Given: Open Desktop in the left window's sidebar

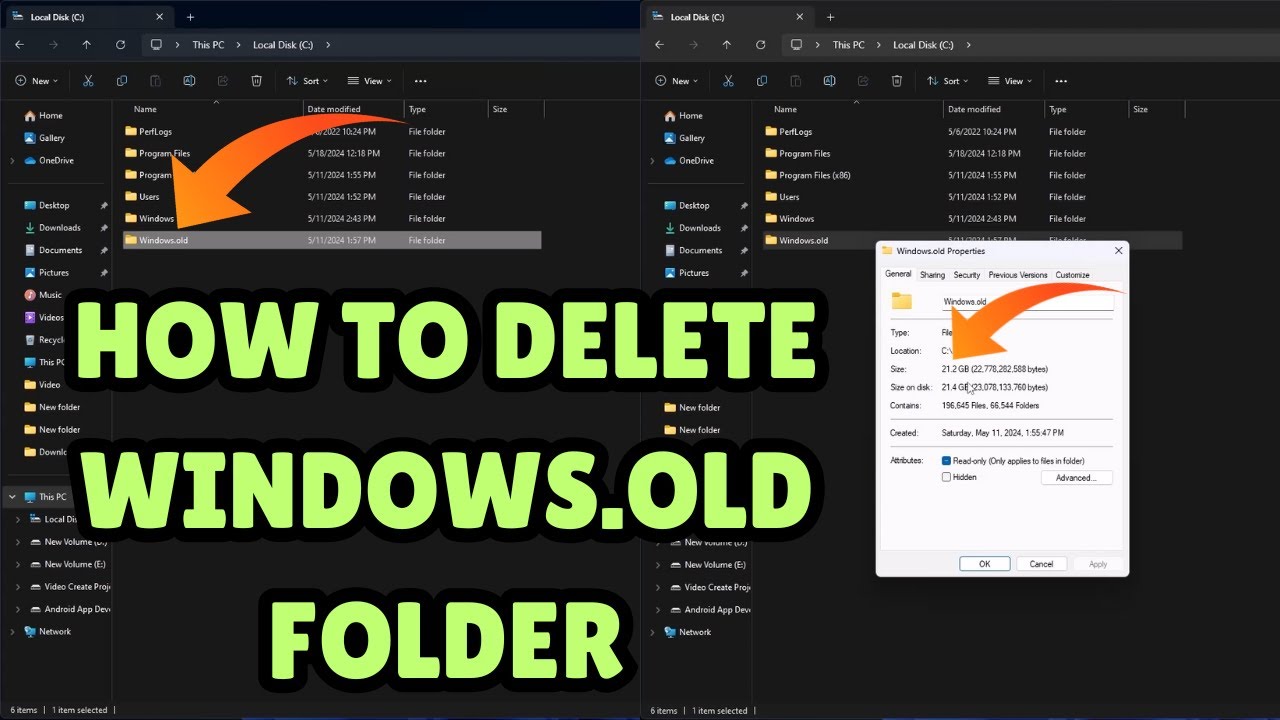Looking at the screenshot, I should point(46,206).
